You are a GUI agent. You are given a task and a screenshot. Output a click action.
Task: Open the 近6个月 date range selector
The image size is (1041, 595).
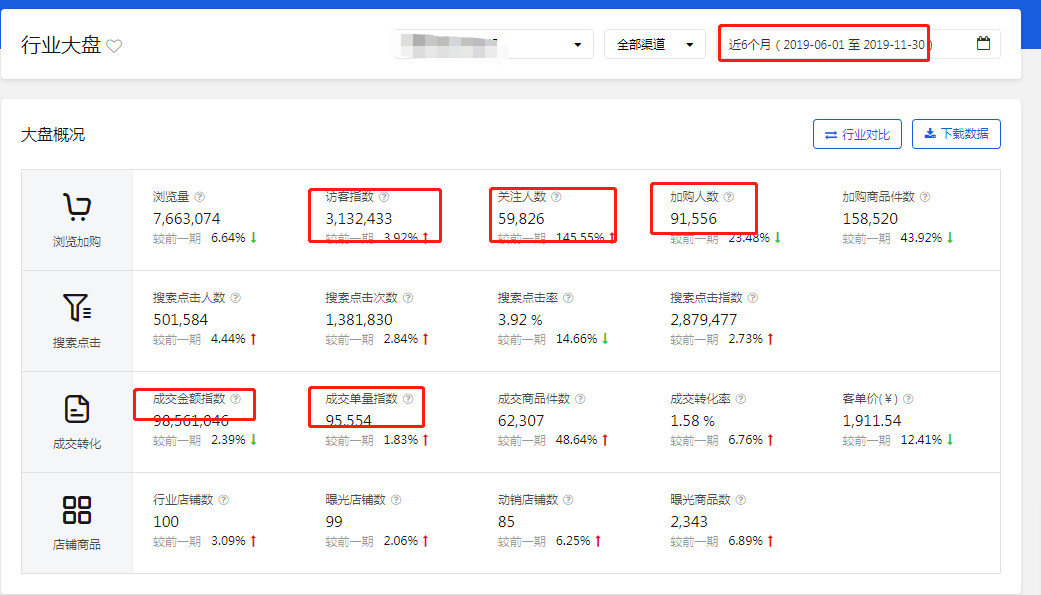point(845,45)
